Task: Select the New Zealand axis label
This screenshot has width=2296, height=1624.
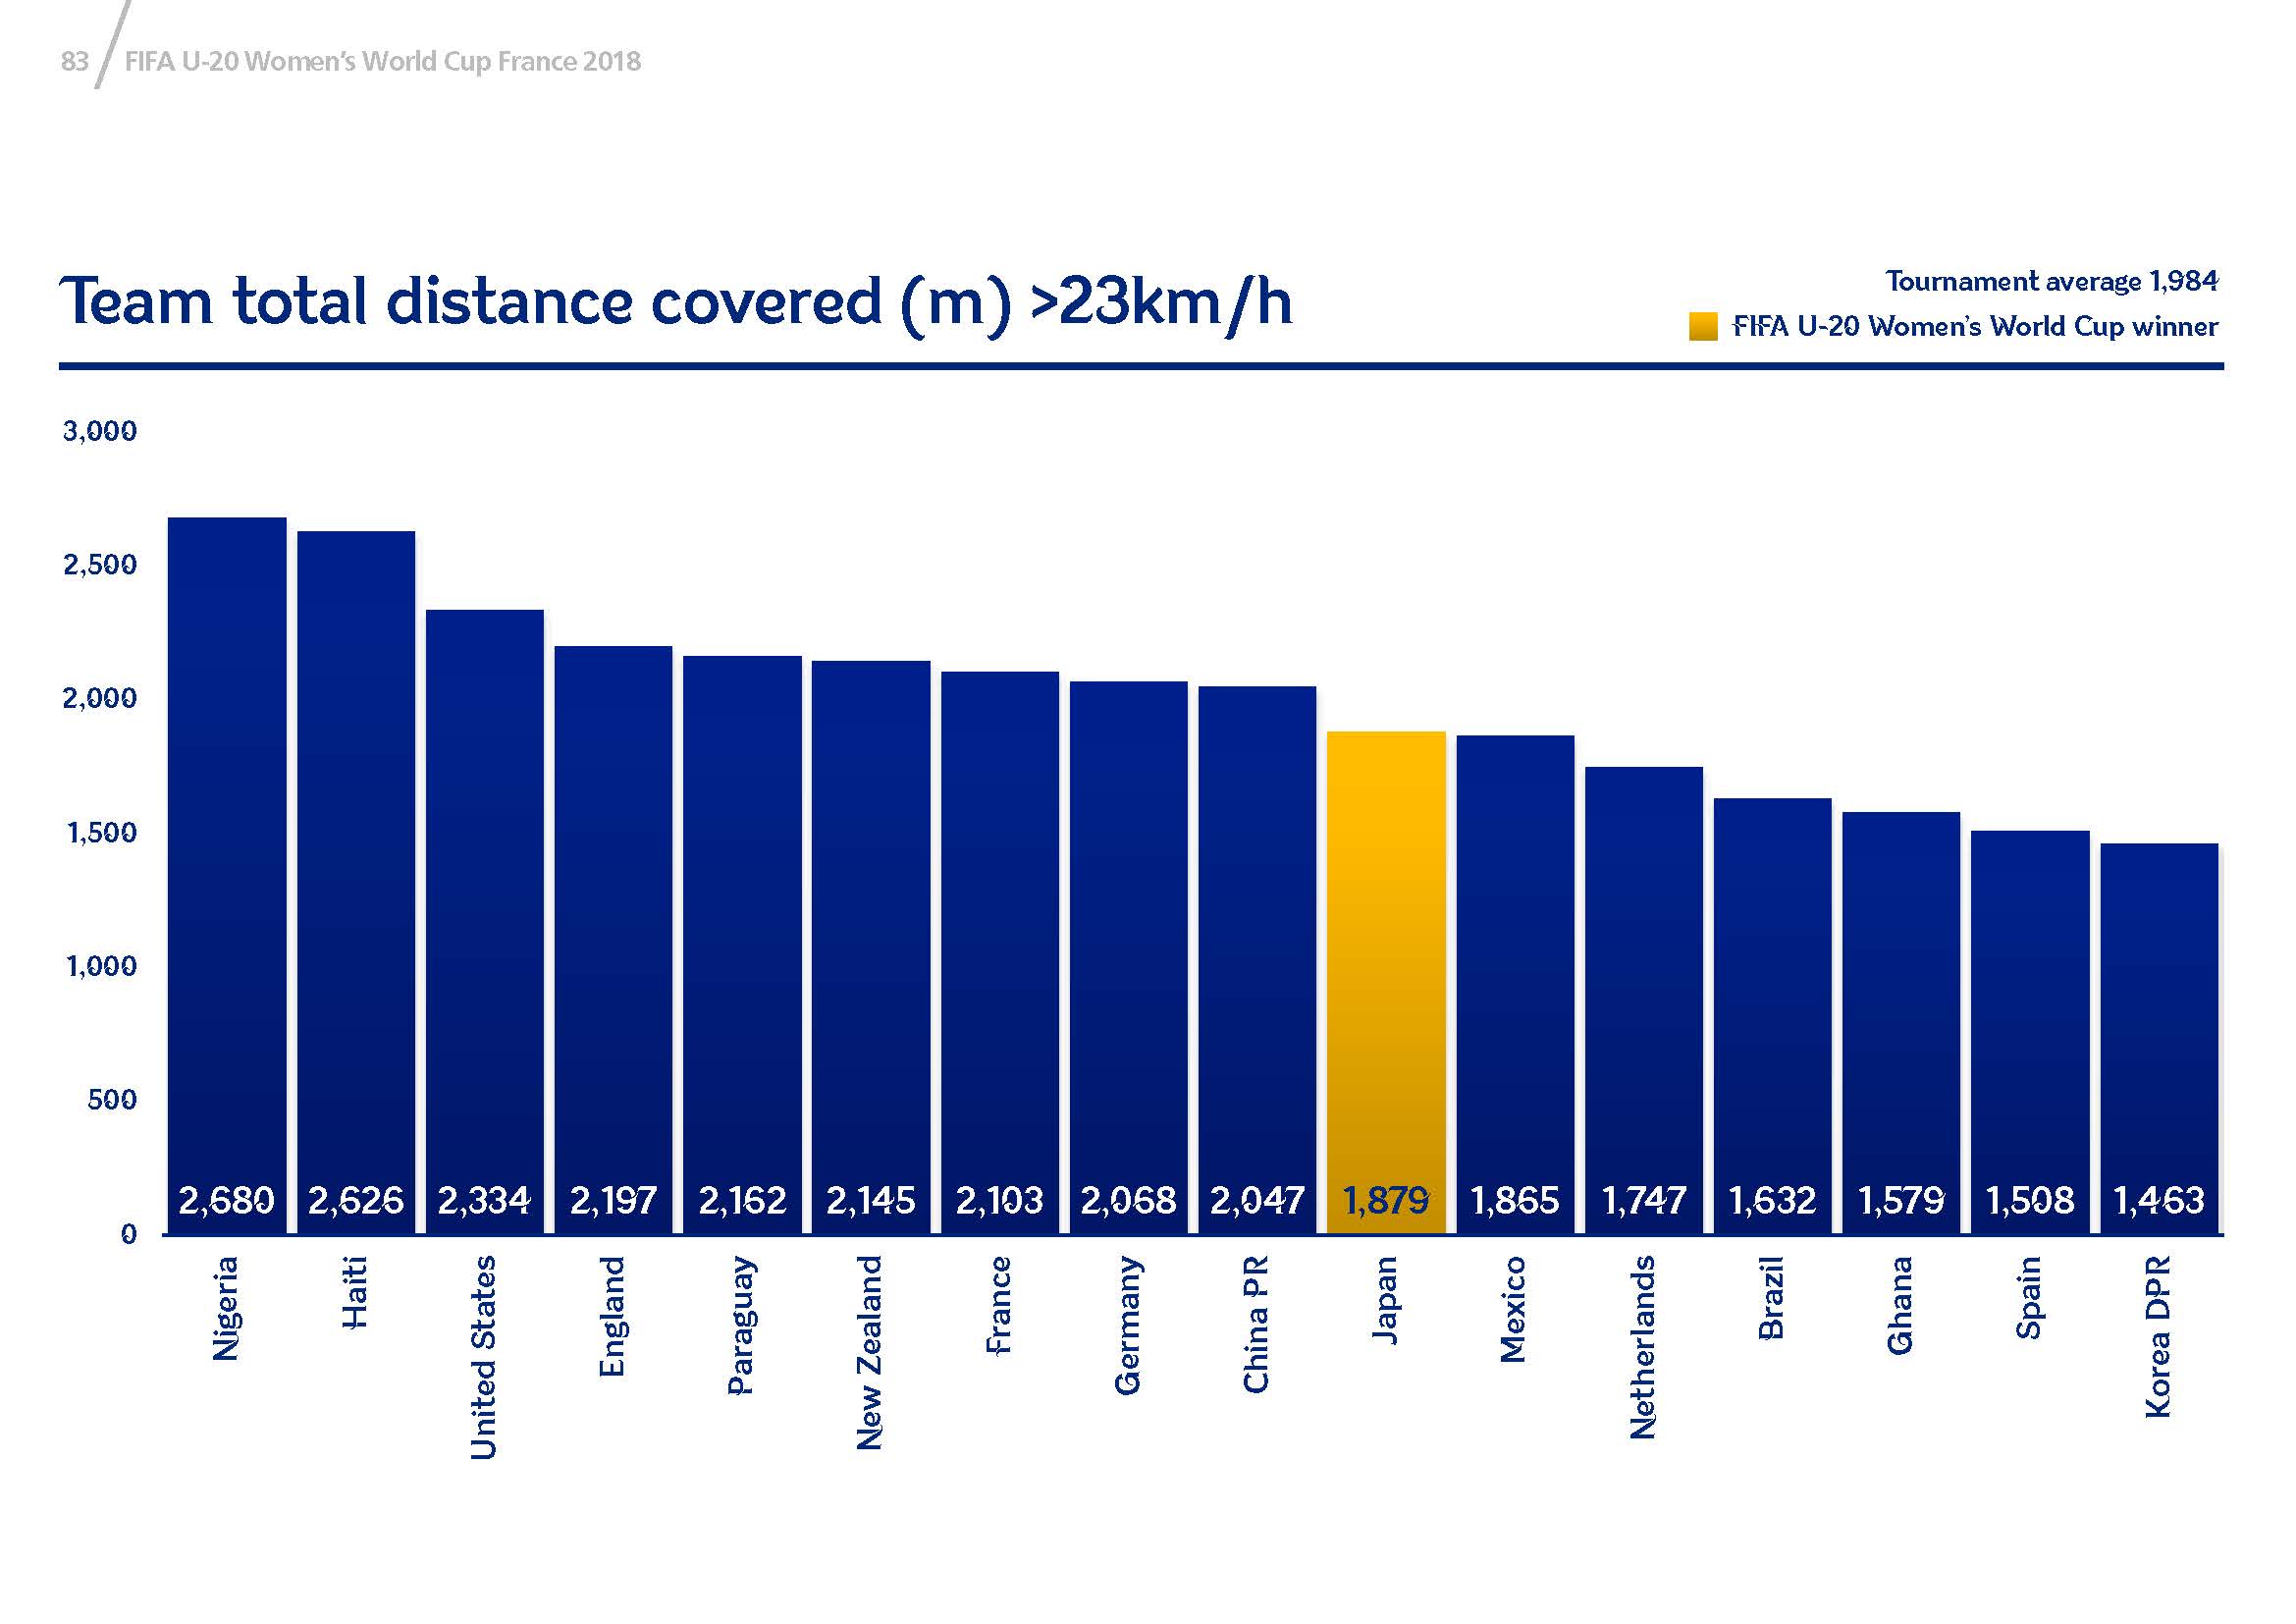Action: pos(870,1352)
